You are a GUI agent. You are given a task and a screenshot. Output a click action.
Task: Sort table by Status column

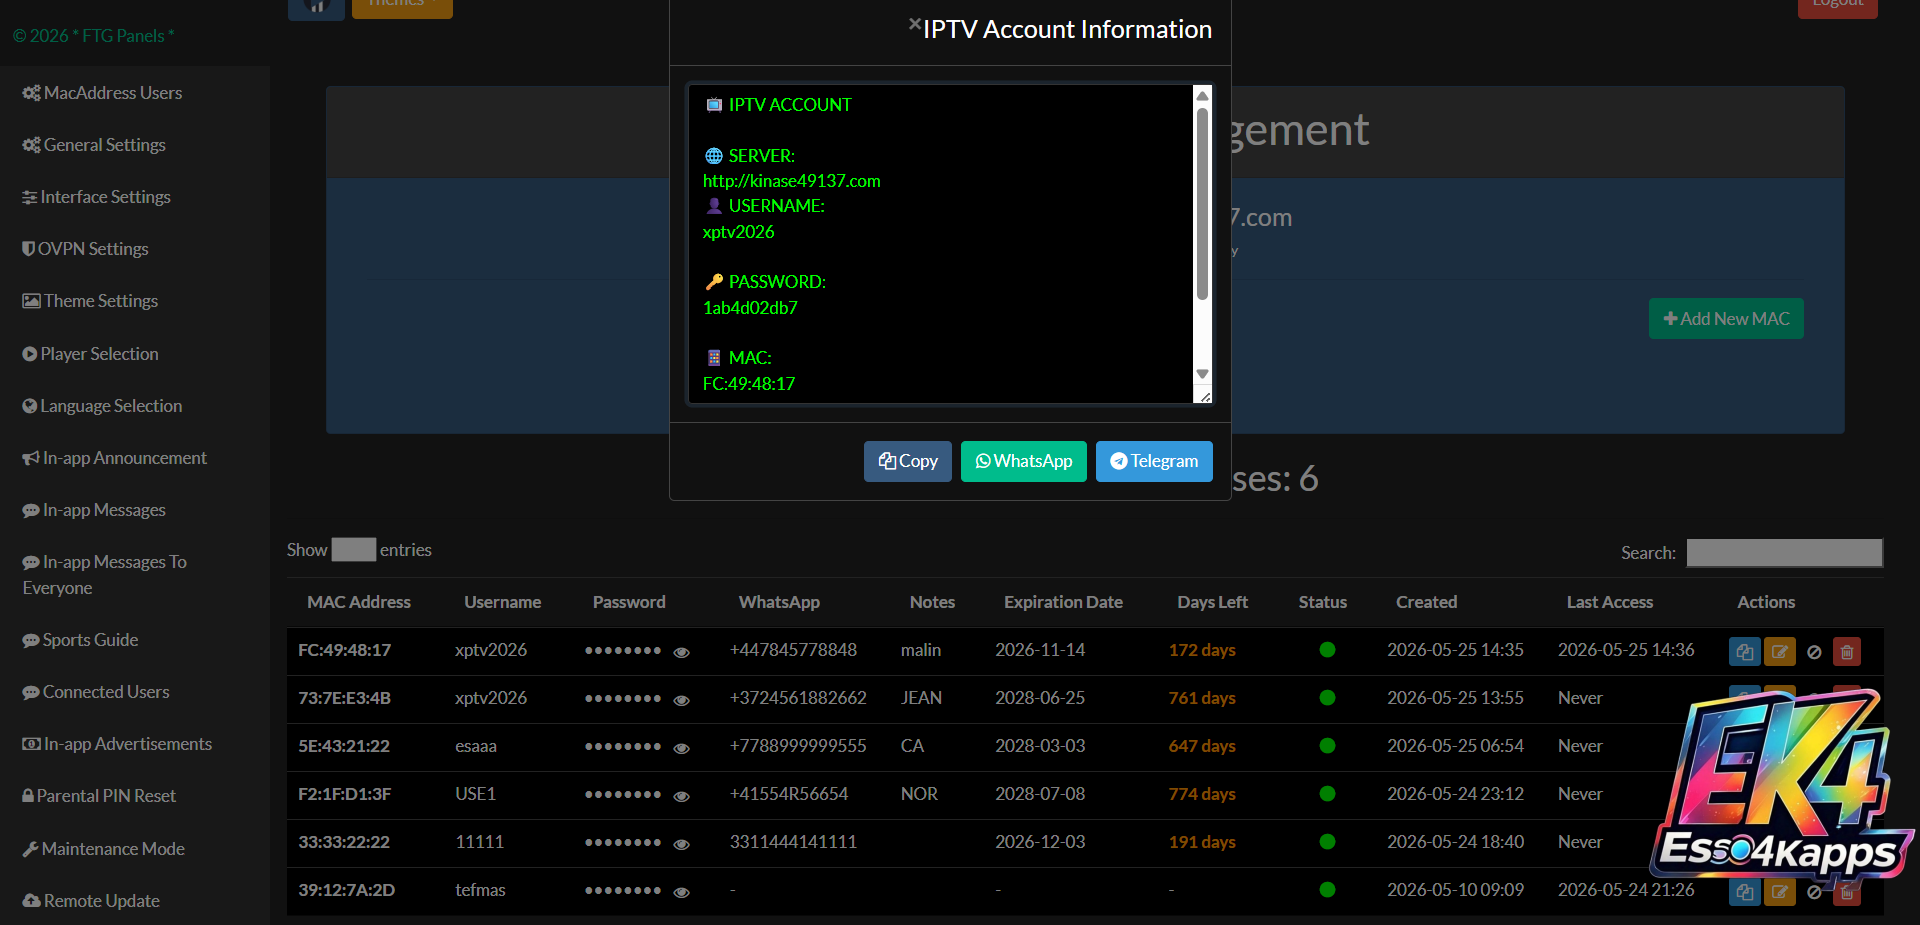pos(1322,602)
